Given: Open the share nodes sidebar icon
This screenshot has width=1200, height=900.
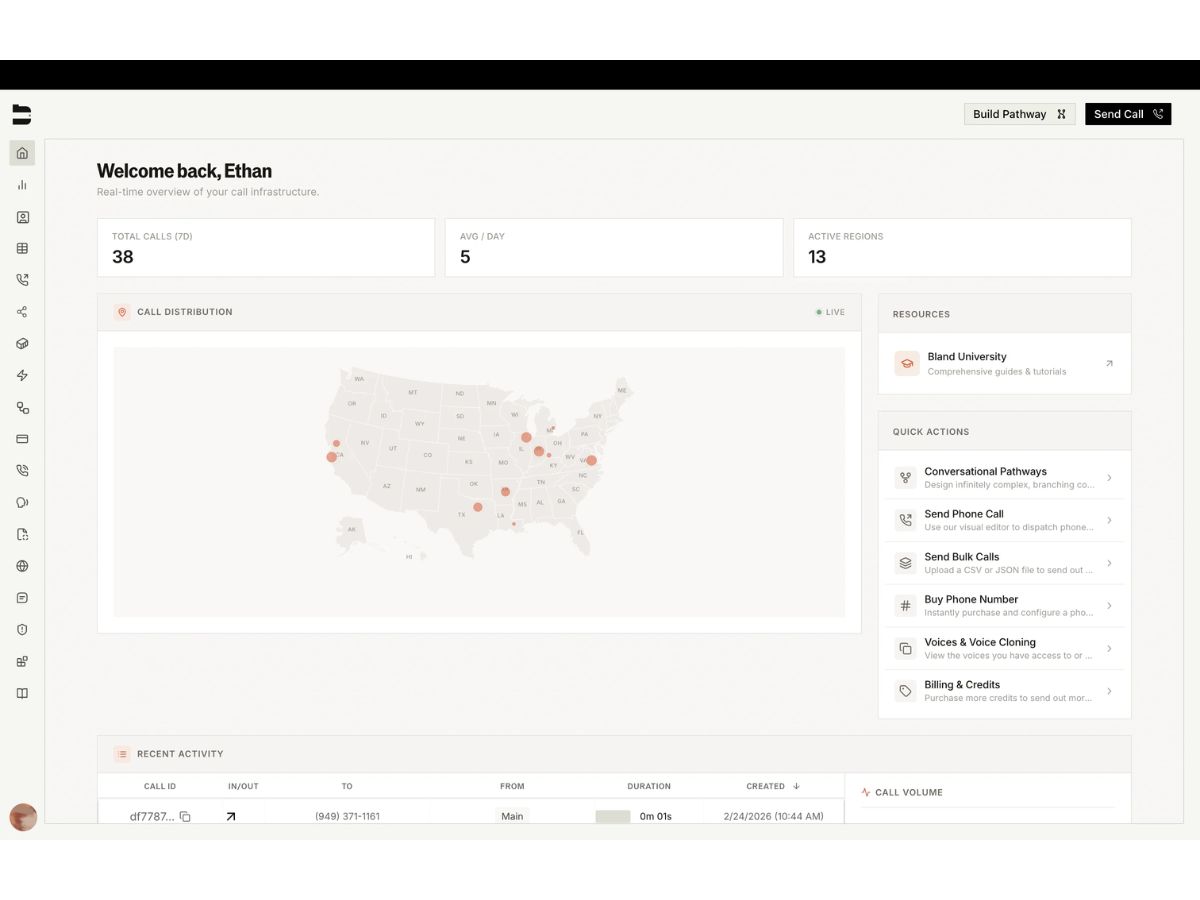Looking at the screenshot, I should (x=22, y=312).
